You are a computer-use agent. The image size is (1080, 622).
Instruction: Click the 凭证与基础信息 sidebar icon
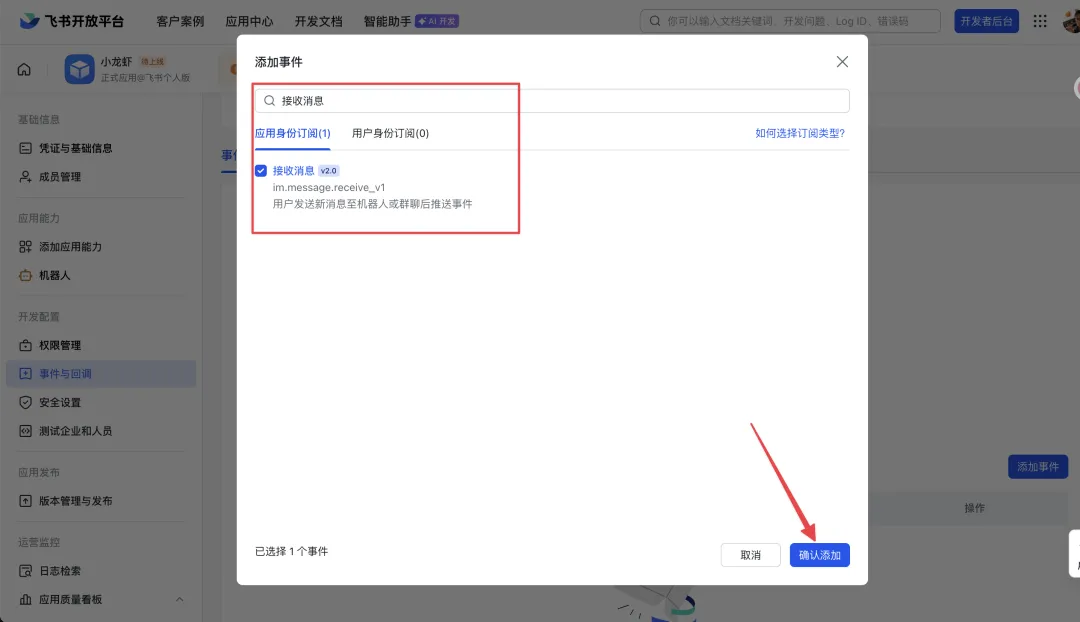25,148
